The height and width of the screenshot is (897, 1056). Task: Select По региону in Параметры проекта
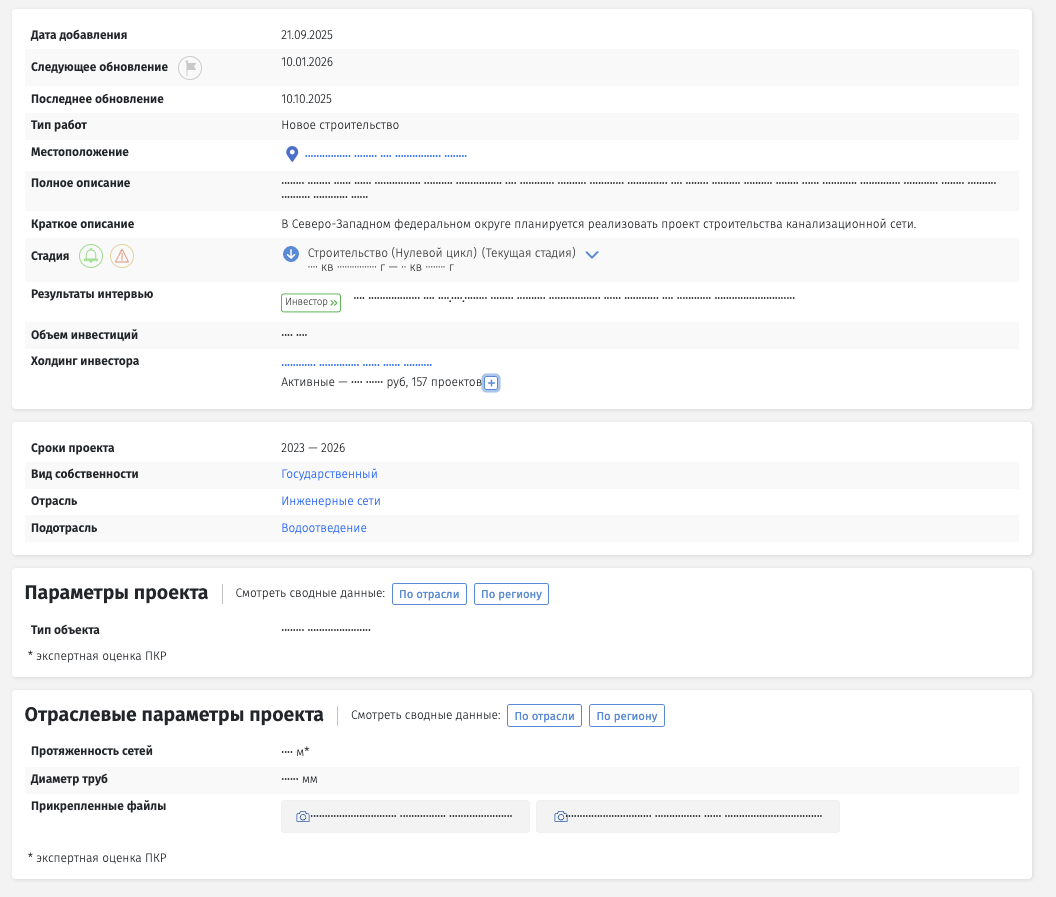point(511,594)
